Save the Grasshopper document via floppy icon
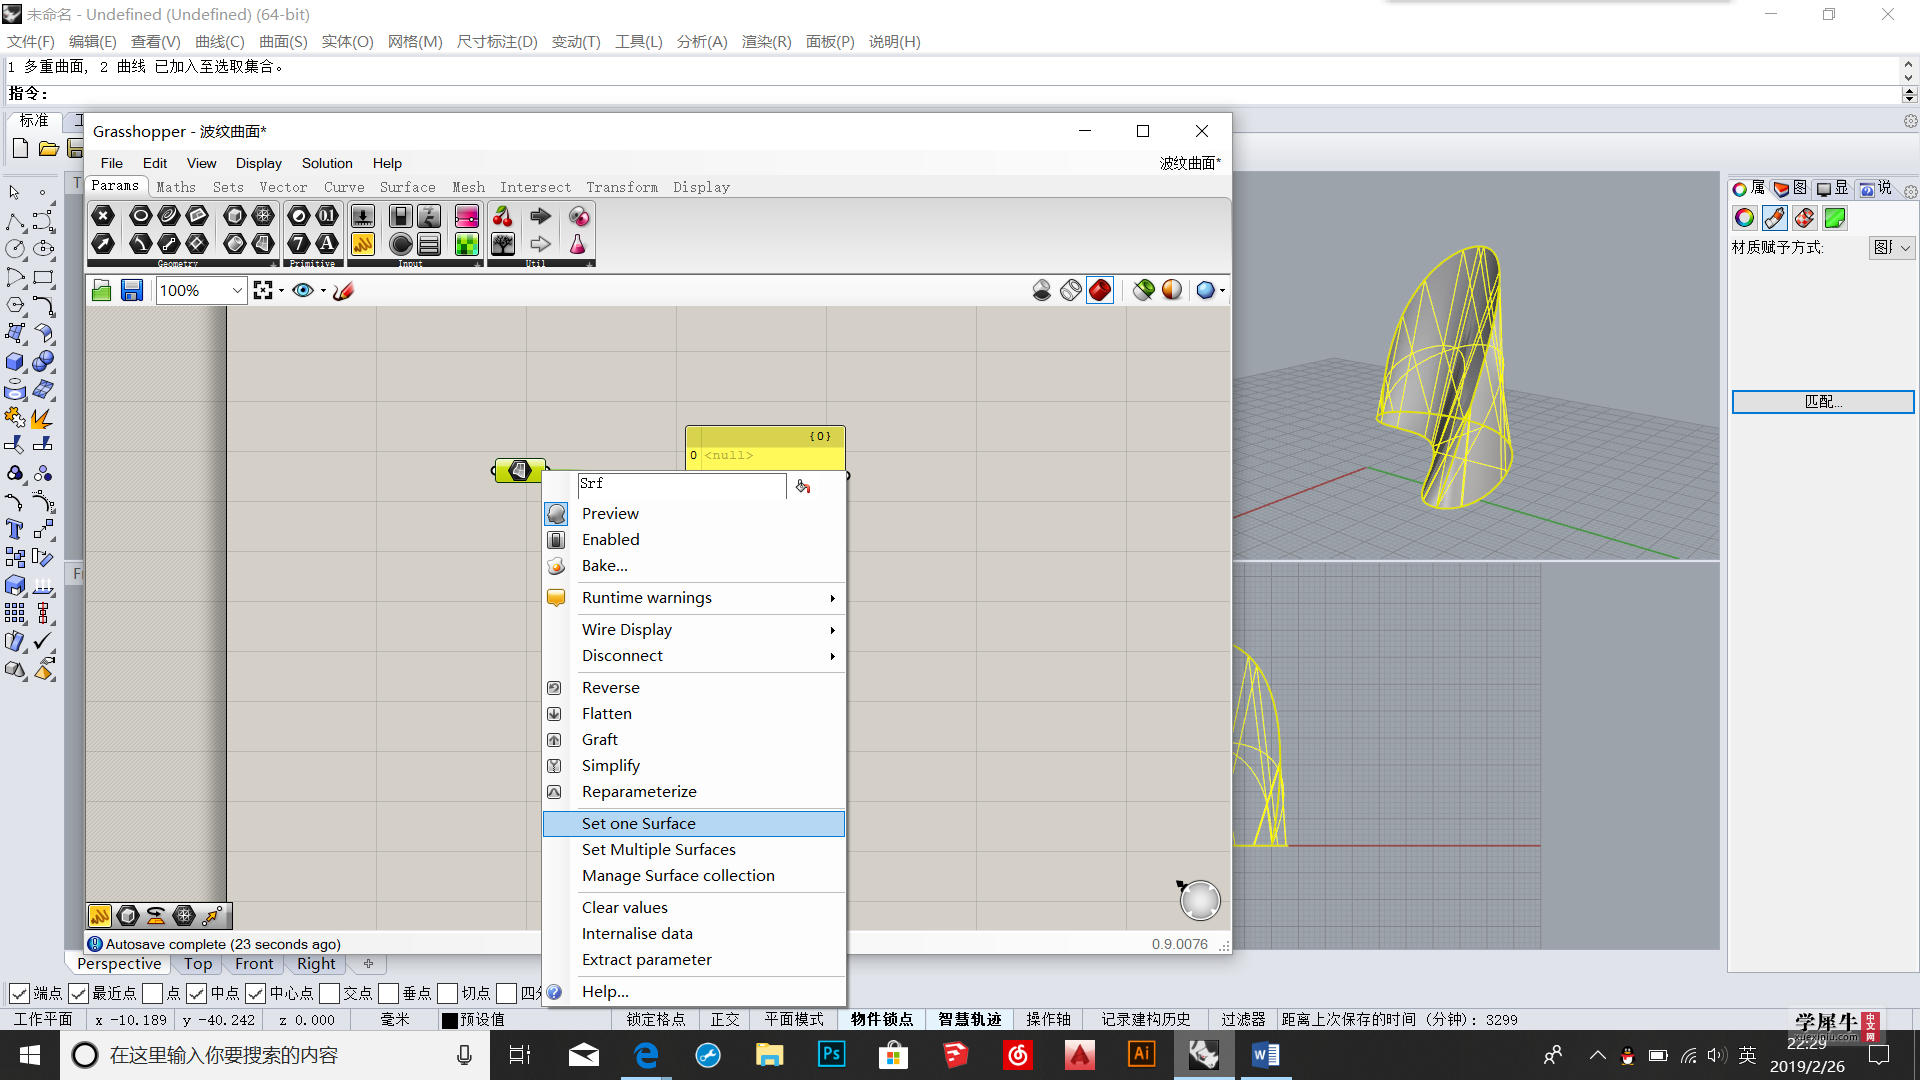 coord(132,290)
